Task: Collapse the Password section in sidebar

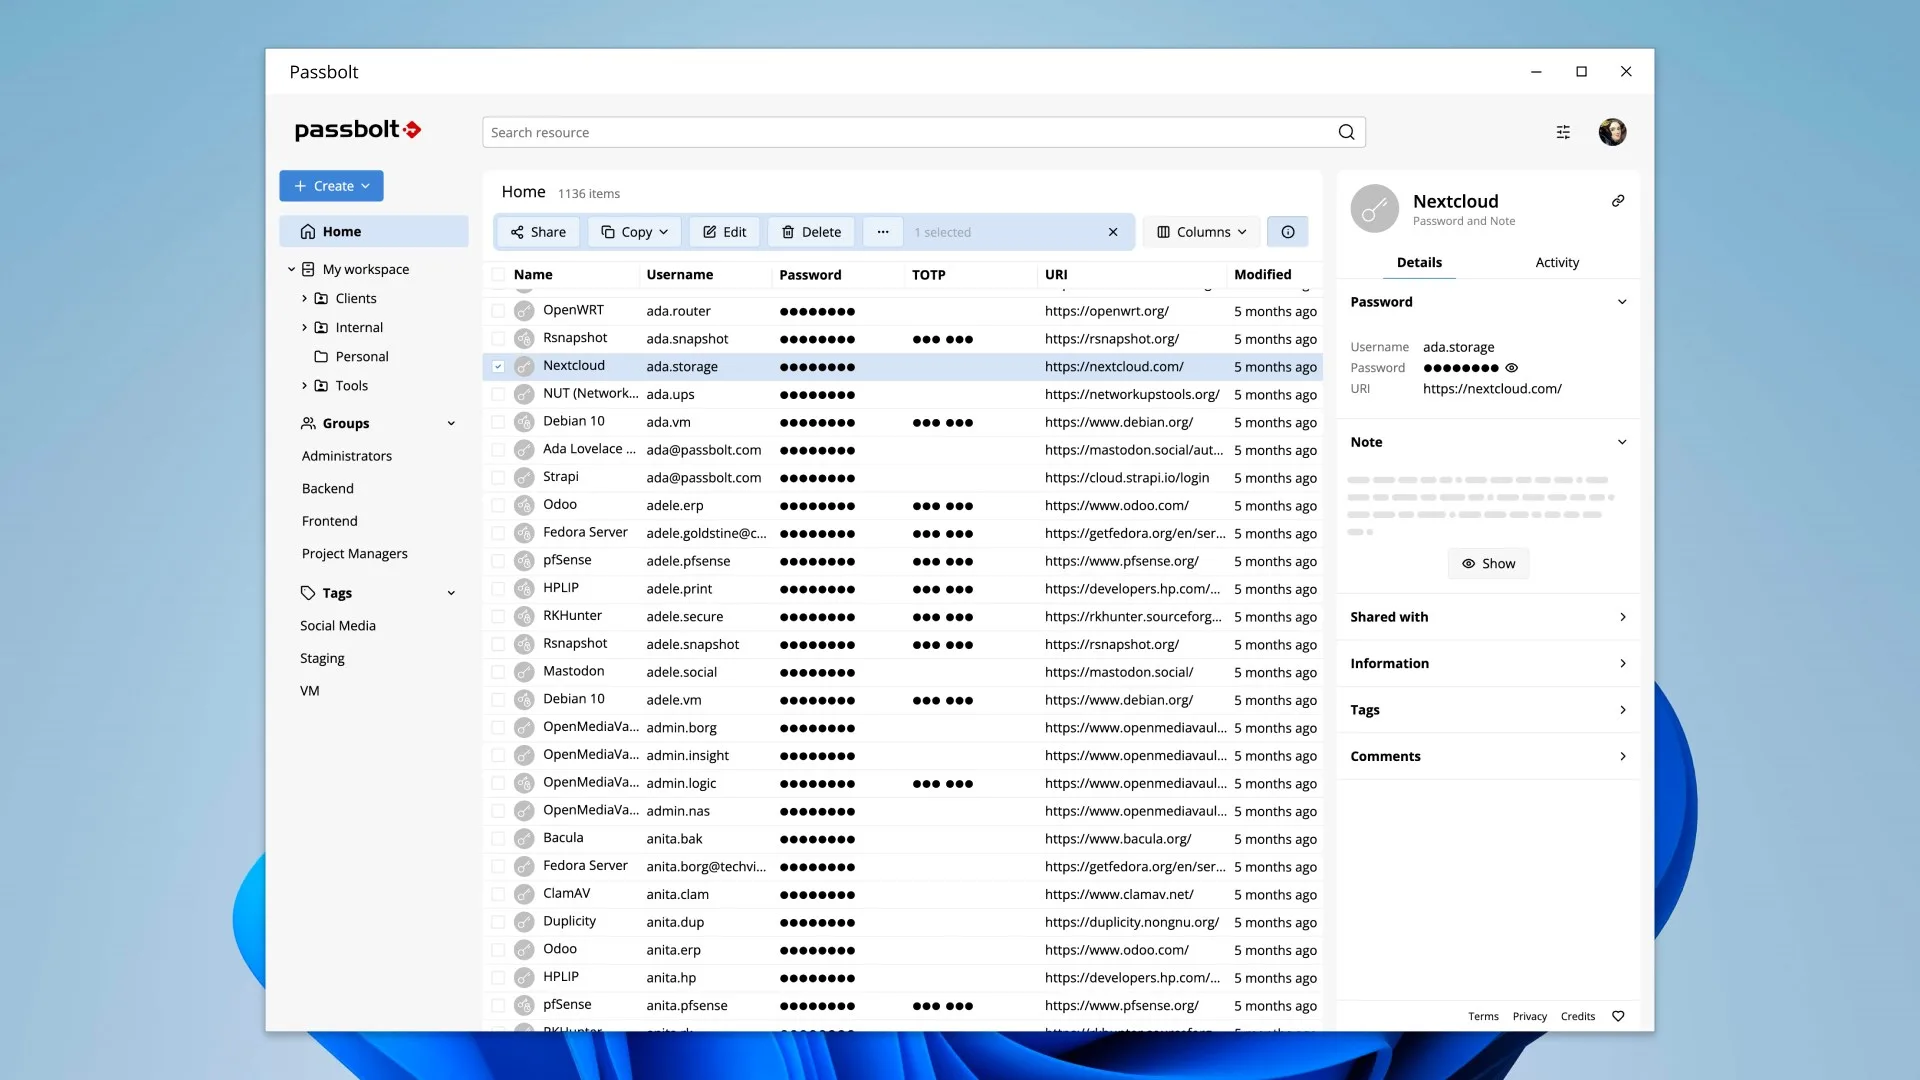Action: 1622,302
